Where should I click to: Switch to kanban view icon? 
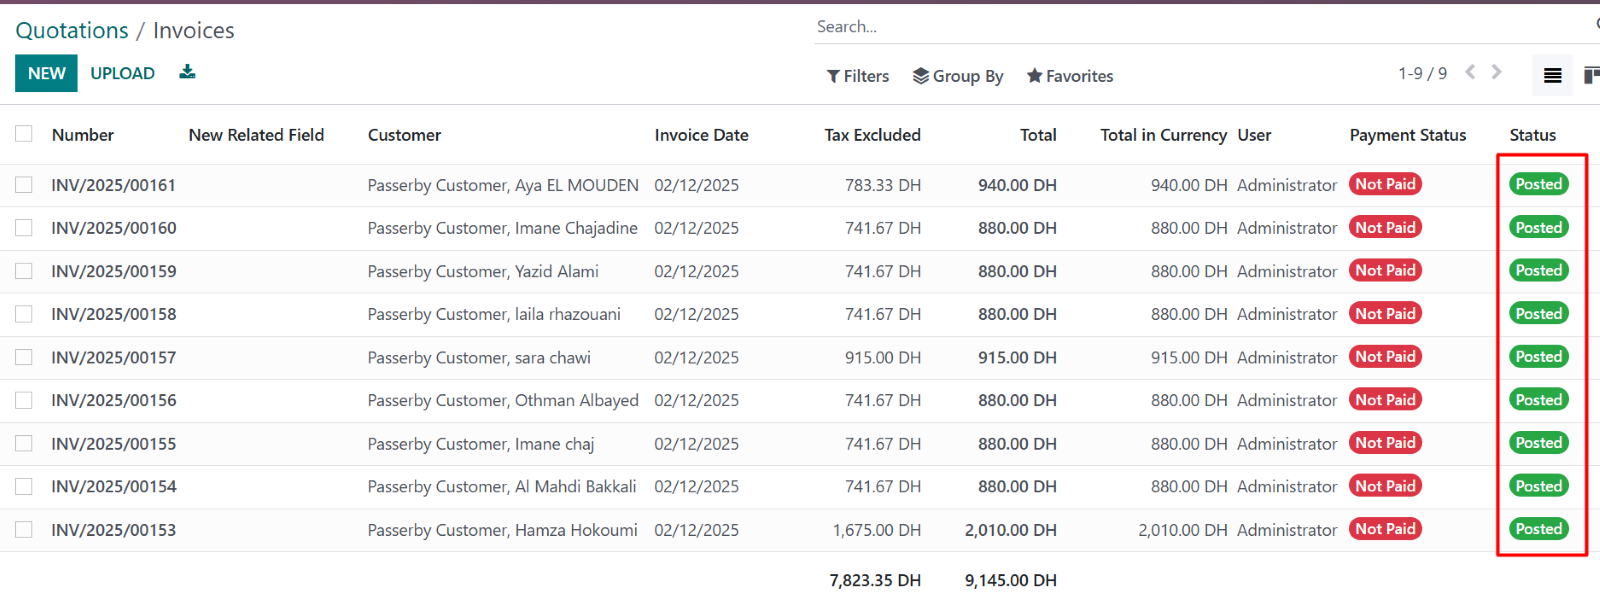1590,75
